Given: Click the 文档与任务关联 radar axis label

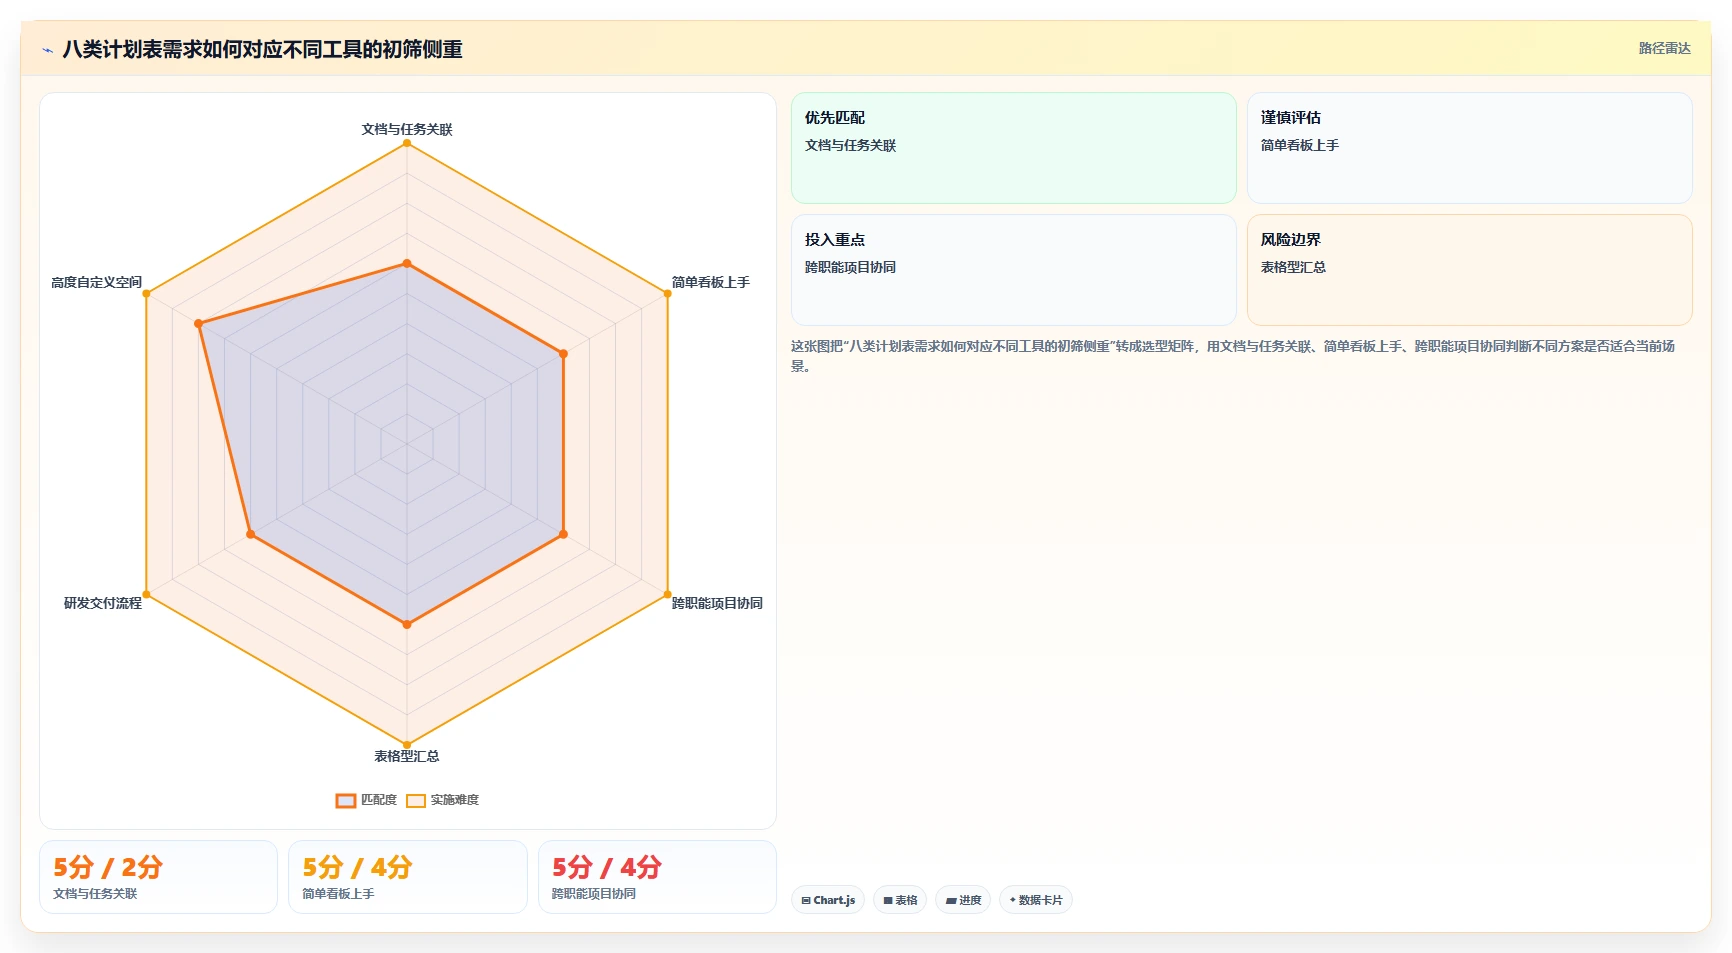Looking at the screenshot, I should pyautogui.click(x=407, y=129).
